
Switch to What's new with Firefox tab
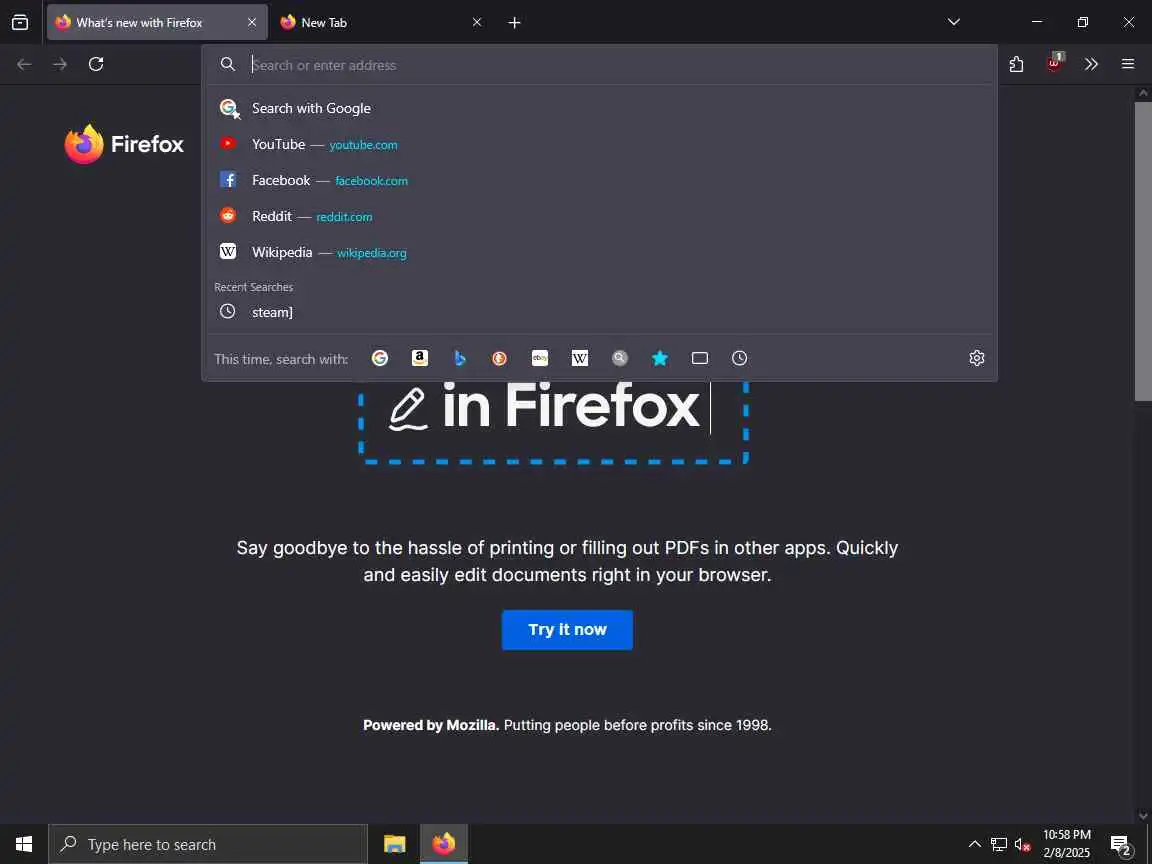156,22
